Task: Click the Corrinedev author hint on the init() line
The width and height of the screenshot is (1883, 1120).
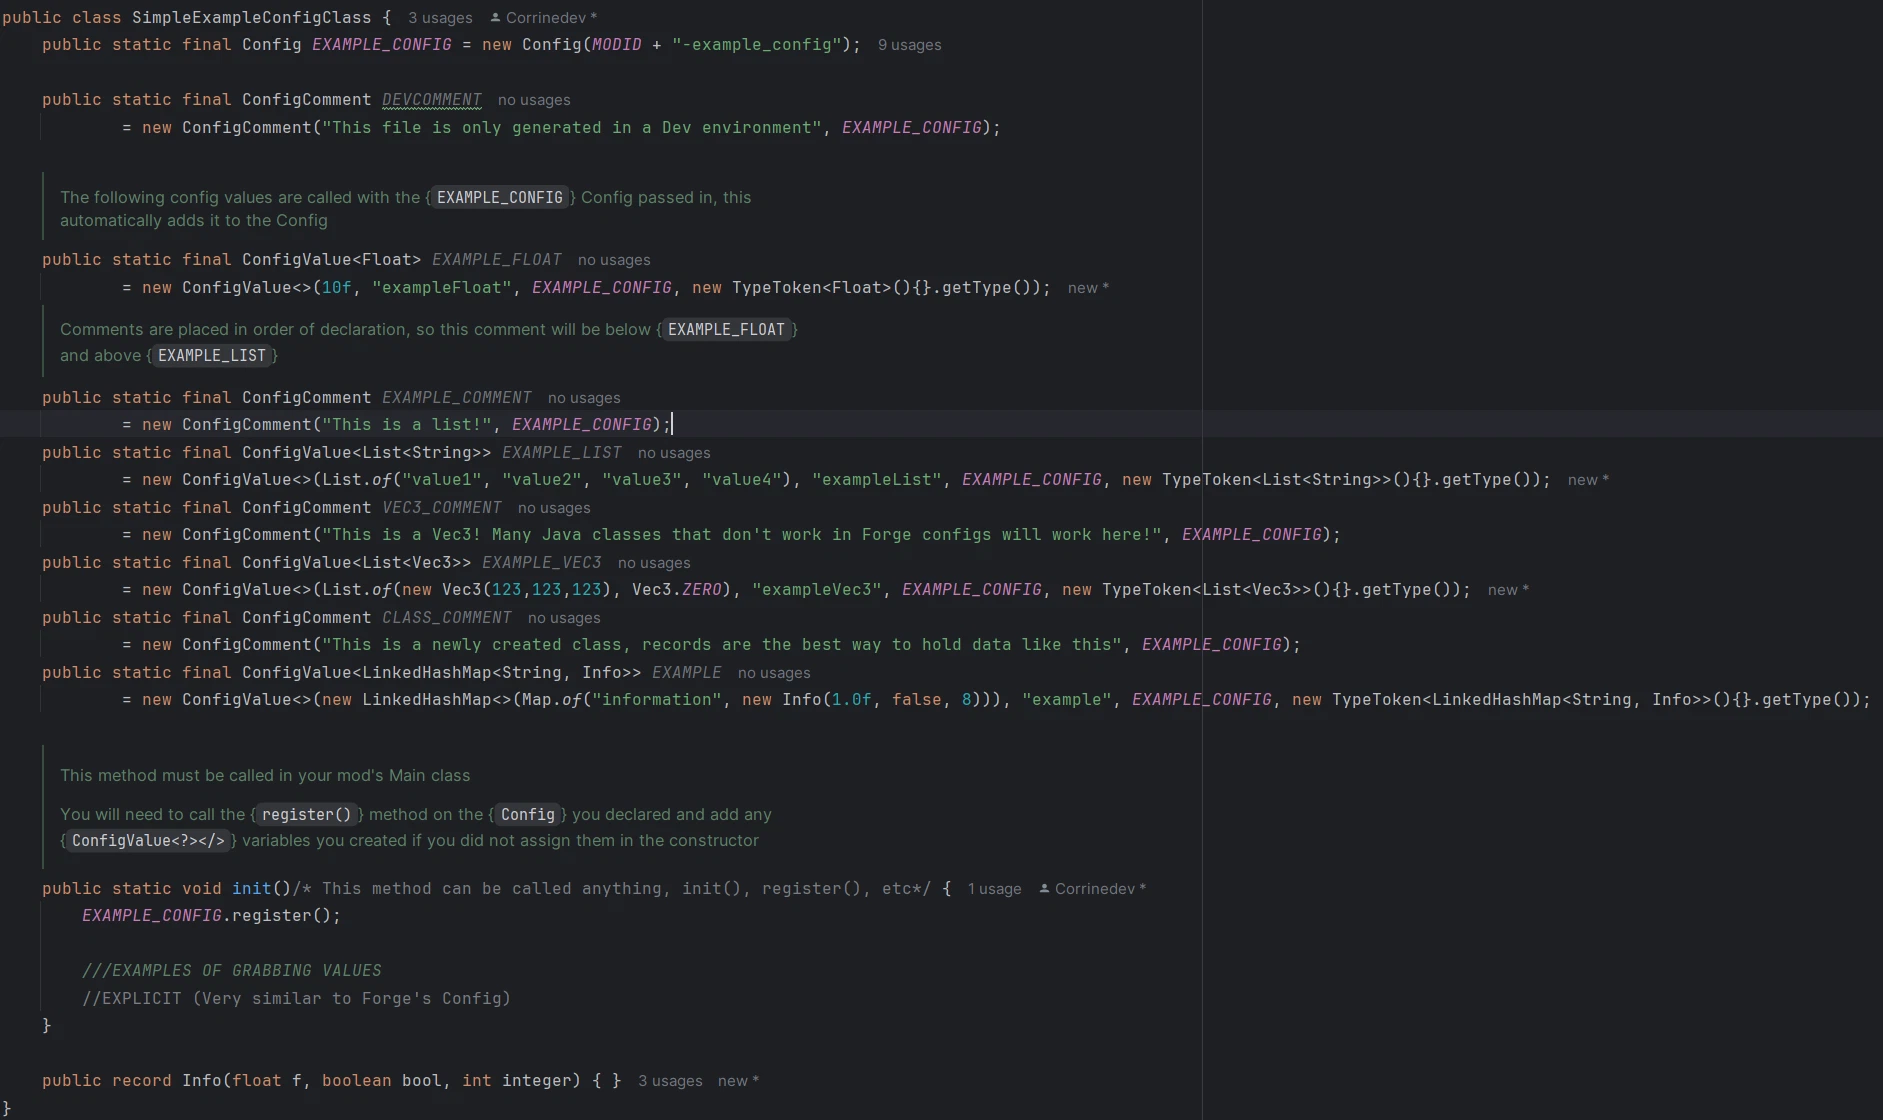Action: pos(1092,889)
